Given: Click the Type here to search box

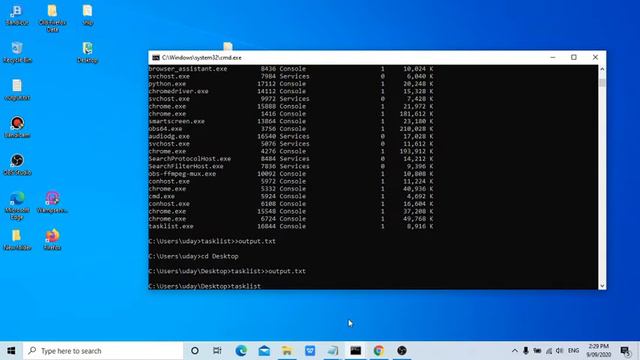Looking at the screenshot, I should (103, 351).
